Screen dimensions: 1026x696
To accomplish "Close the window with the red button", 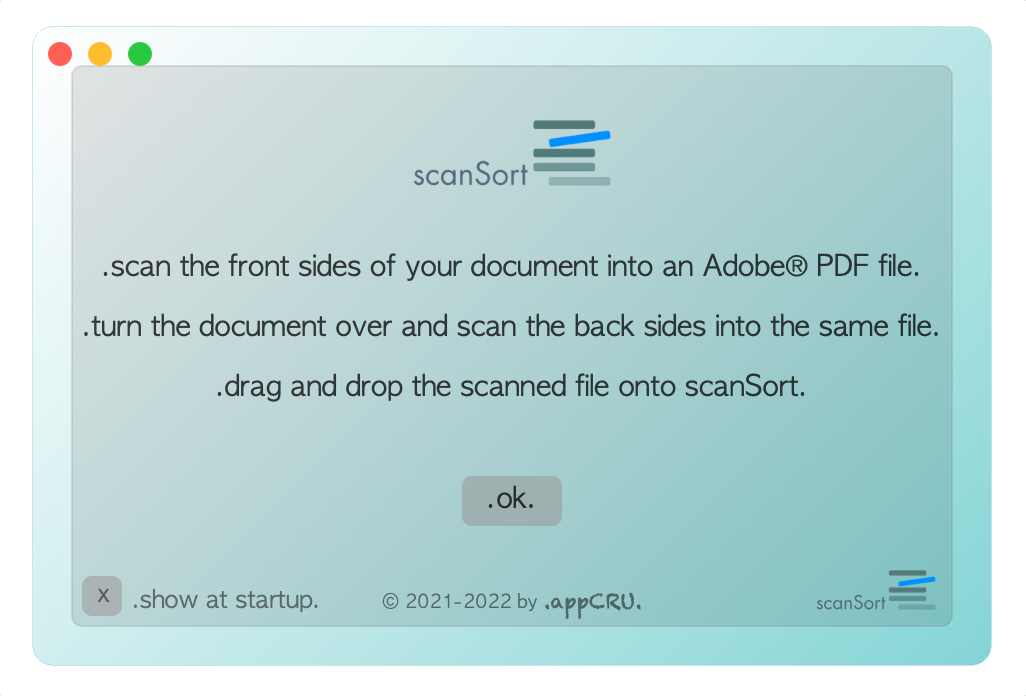I will coord(60,54).
